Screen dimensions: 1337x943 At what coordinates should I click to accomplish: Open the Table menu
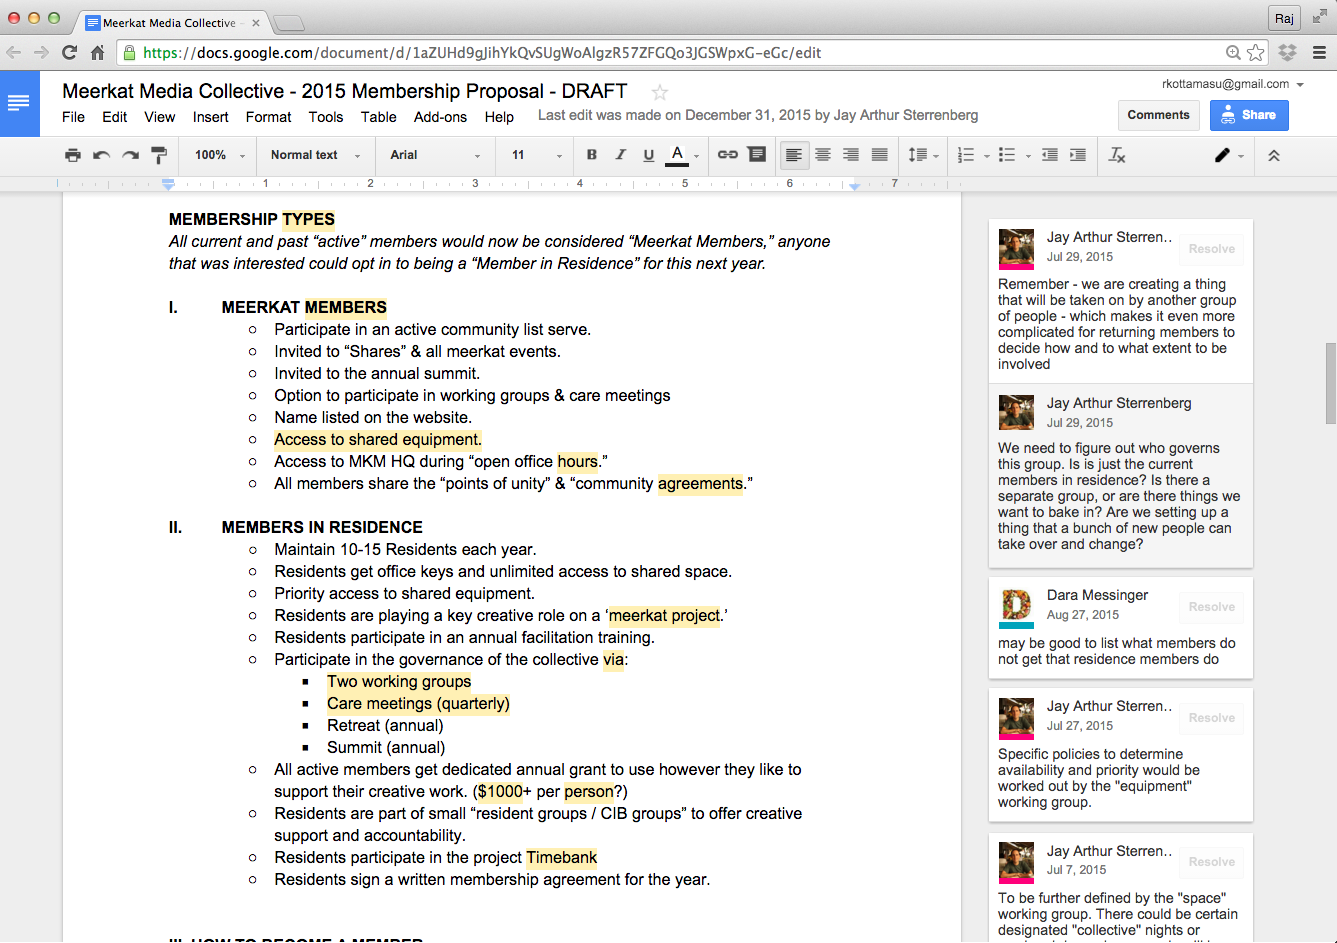[378, 117]
